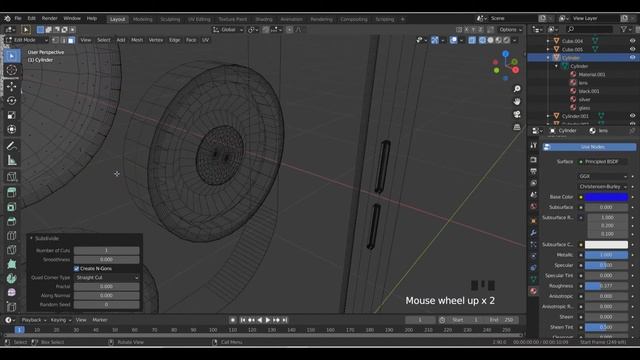Image resolution: width=640 pixels, height=360 pixels.
Task: Open the File menu
Action: click(18, 18)
